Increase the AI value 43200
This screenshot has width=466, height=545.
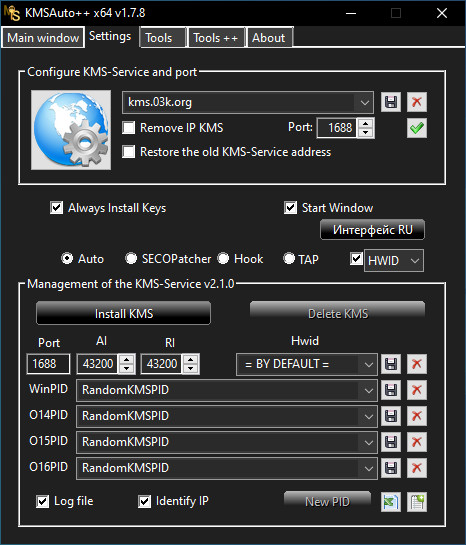[126, 360]
